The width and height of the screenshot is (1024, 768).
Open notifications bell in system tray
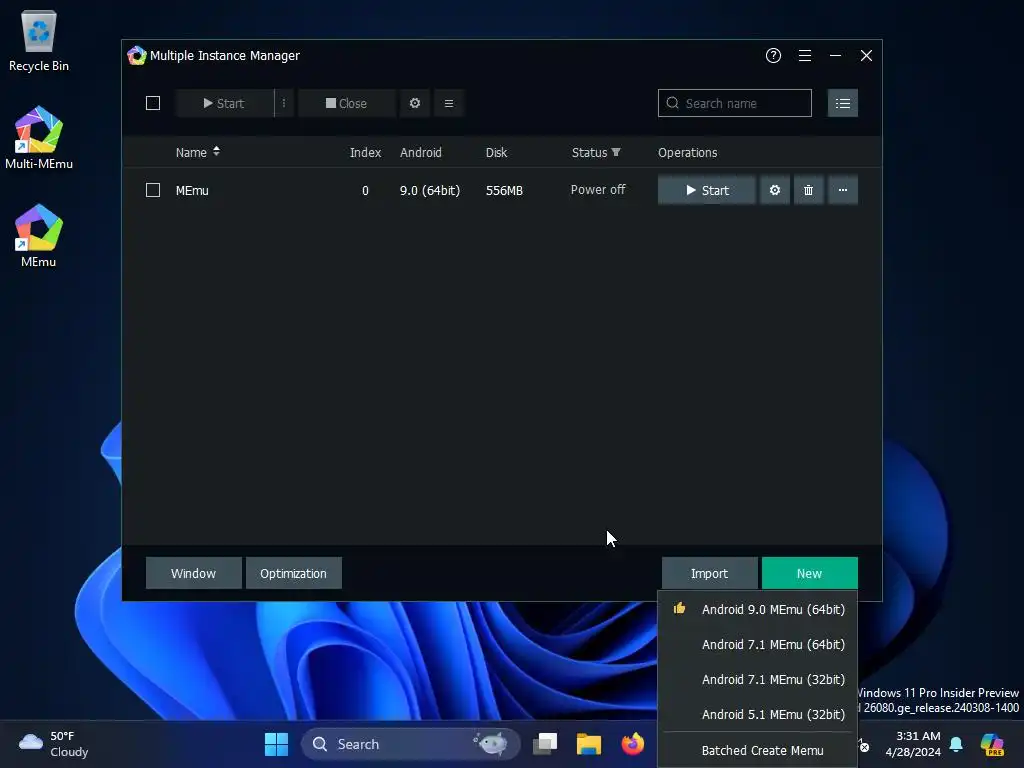(x=956, y=744)
